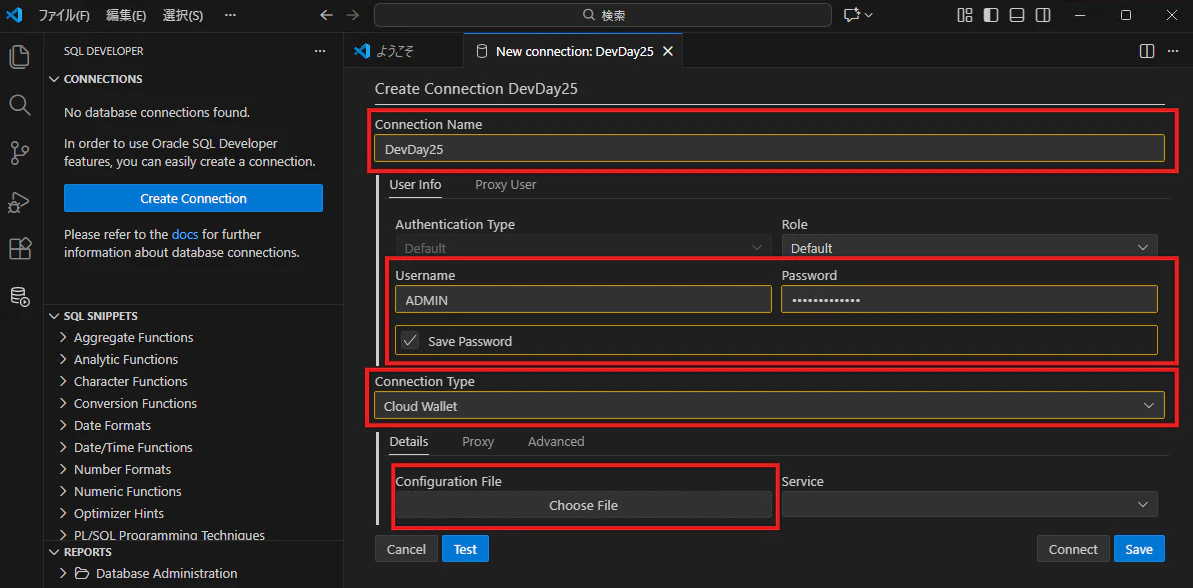This screenshot has width=1193, height=588.
Task: Open the Authentication Type dropdown
Action: (x=584, y=248)
